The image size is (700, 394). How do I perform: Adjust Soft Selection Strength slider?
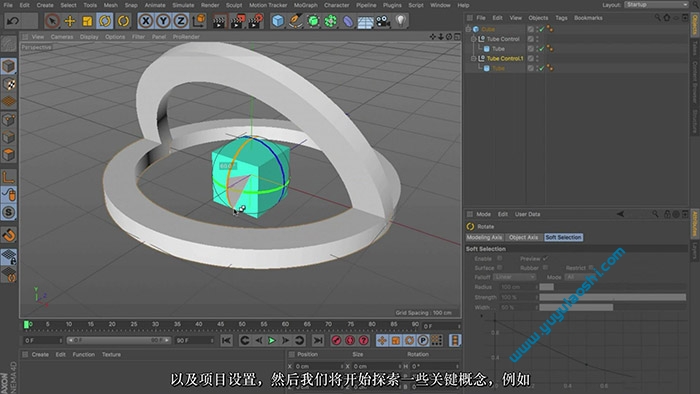(x=612, y=297)
